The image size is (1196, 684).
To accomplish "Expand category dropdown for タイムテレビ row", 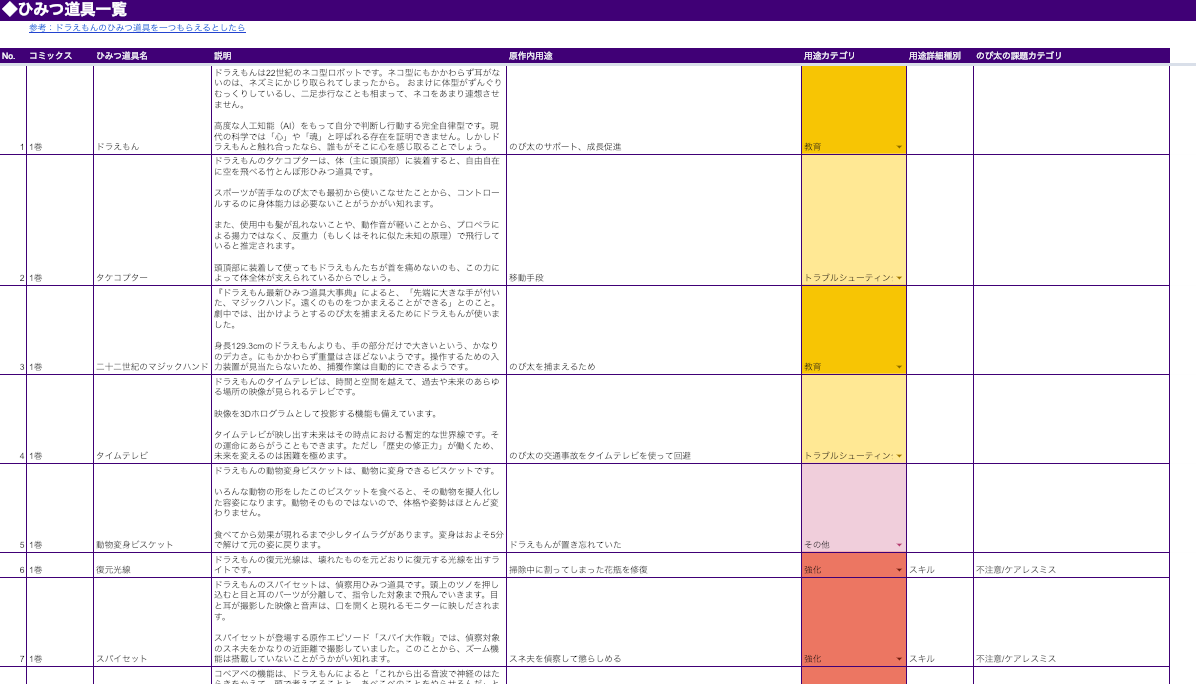I will click(x=899, y=456).
